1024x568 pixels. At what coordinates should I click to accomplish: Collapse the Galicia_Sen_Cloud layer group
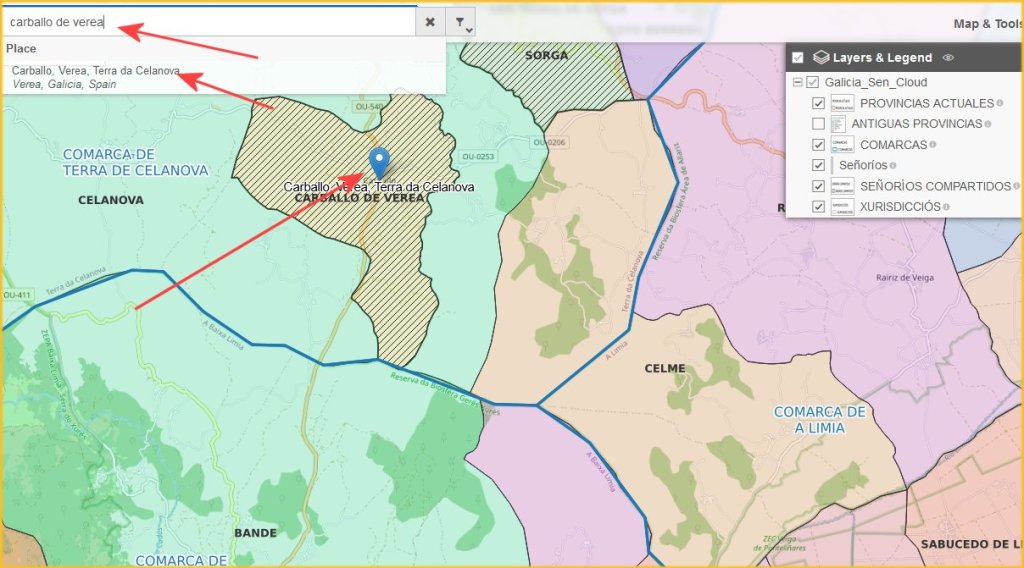pyautogui.click(x=798, y=82)
